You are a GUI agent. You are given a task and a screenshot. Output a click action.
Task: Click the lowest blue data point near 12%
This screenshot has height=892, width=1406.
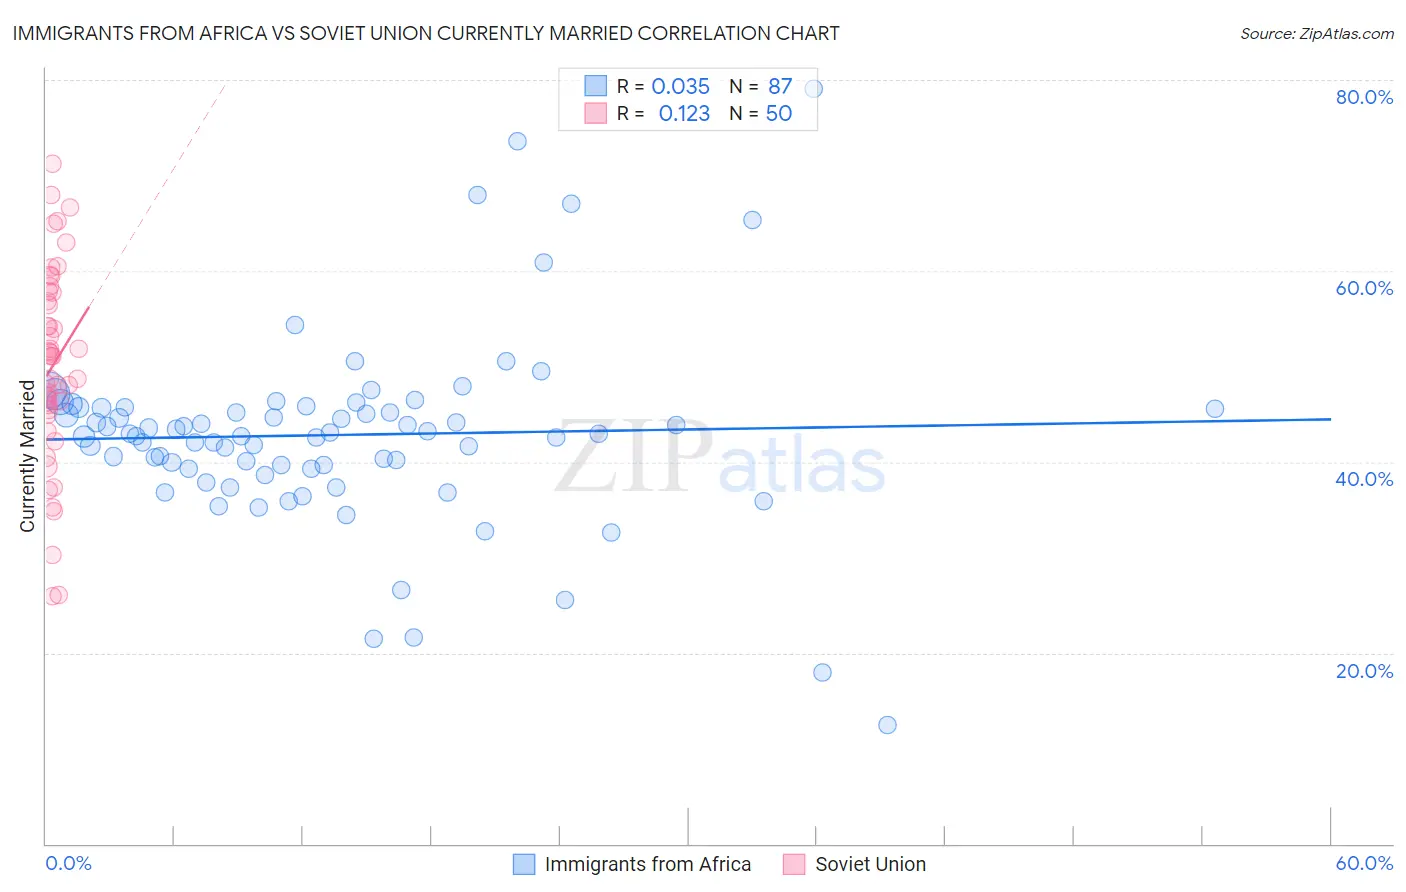click(887, 725)
